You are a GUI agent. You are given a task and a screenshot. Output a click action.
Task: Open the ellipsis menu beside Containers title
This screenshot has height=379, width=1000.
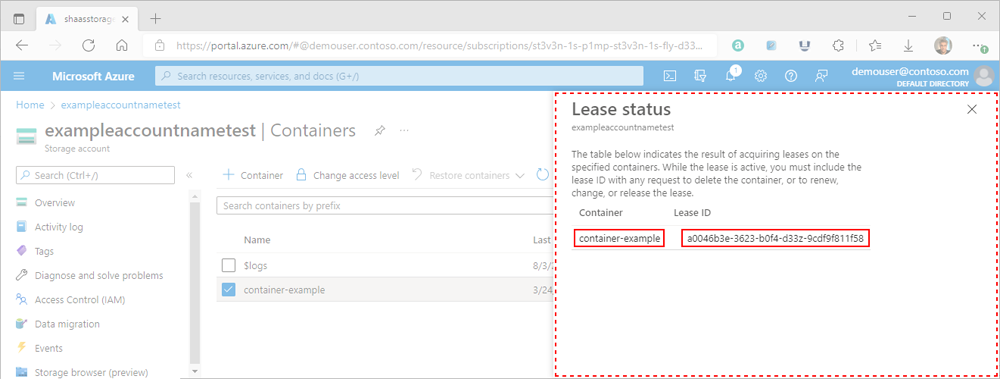[x=404, y=131]
